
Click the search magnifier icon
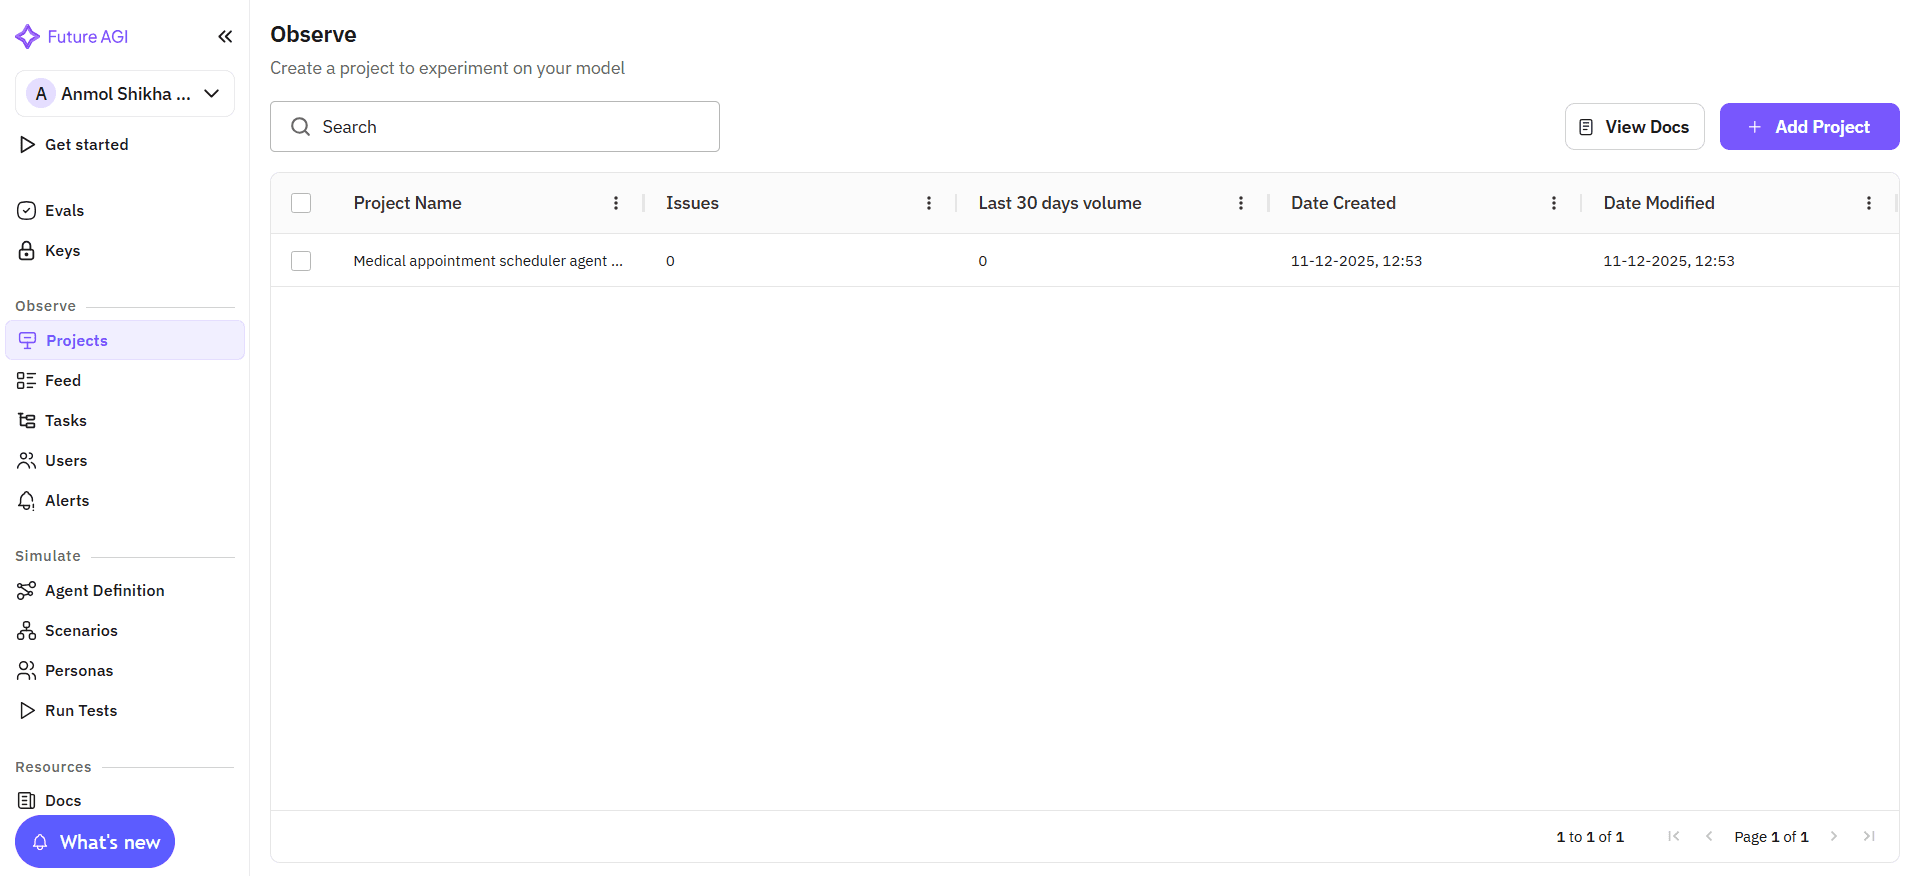point(300,127)
